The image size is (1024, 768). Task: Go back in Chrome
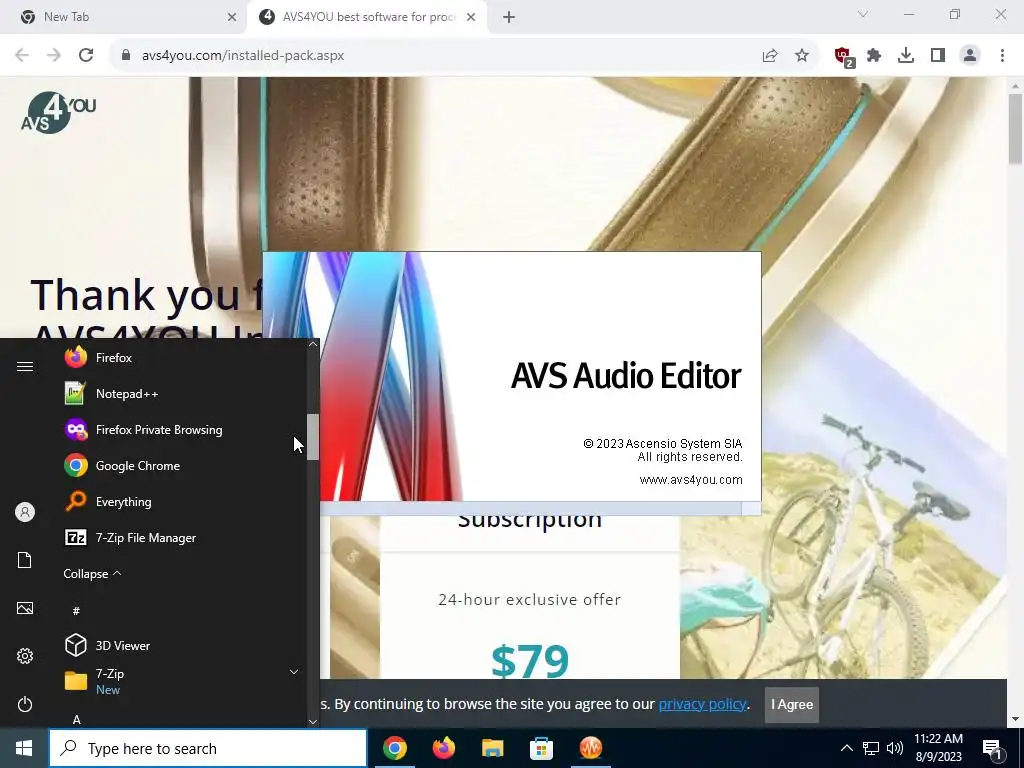[x=22, y=56]
